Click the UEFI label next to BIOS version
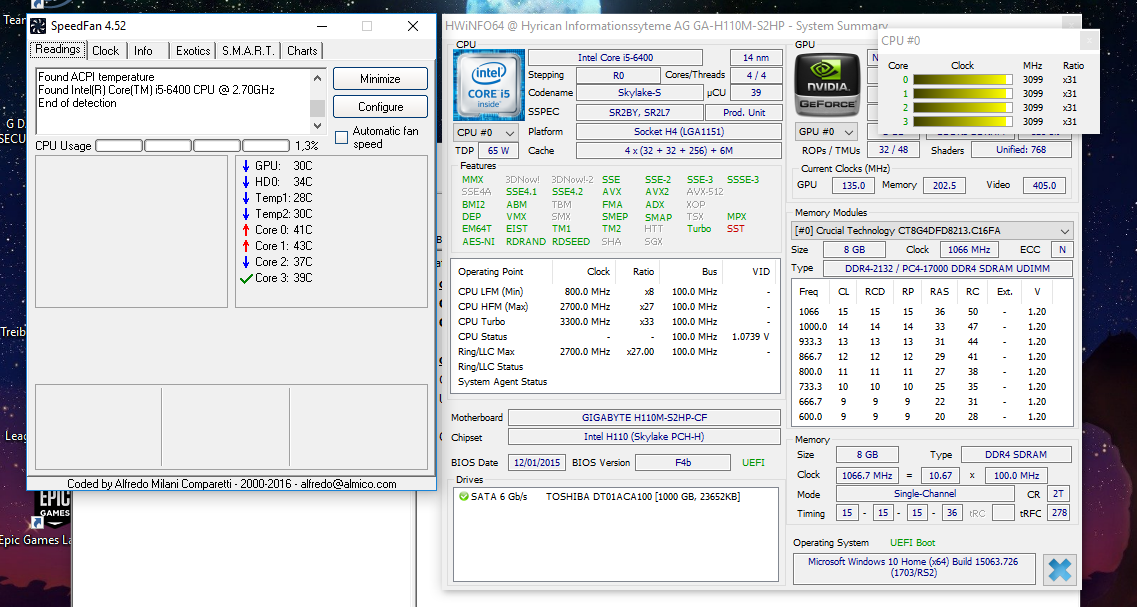The height and width of the screenshot is (607, 1137). point(753,463)
